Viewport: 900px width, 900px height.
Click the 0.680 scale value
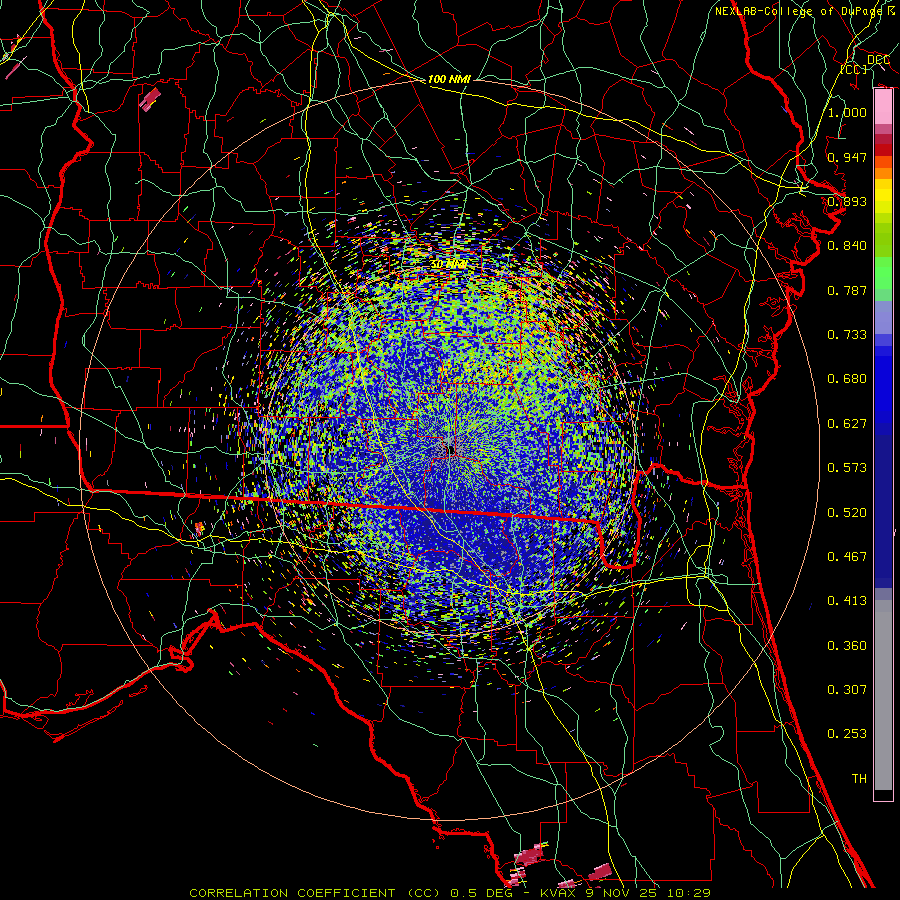tap(847, 379)
